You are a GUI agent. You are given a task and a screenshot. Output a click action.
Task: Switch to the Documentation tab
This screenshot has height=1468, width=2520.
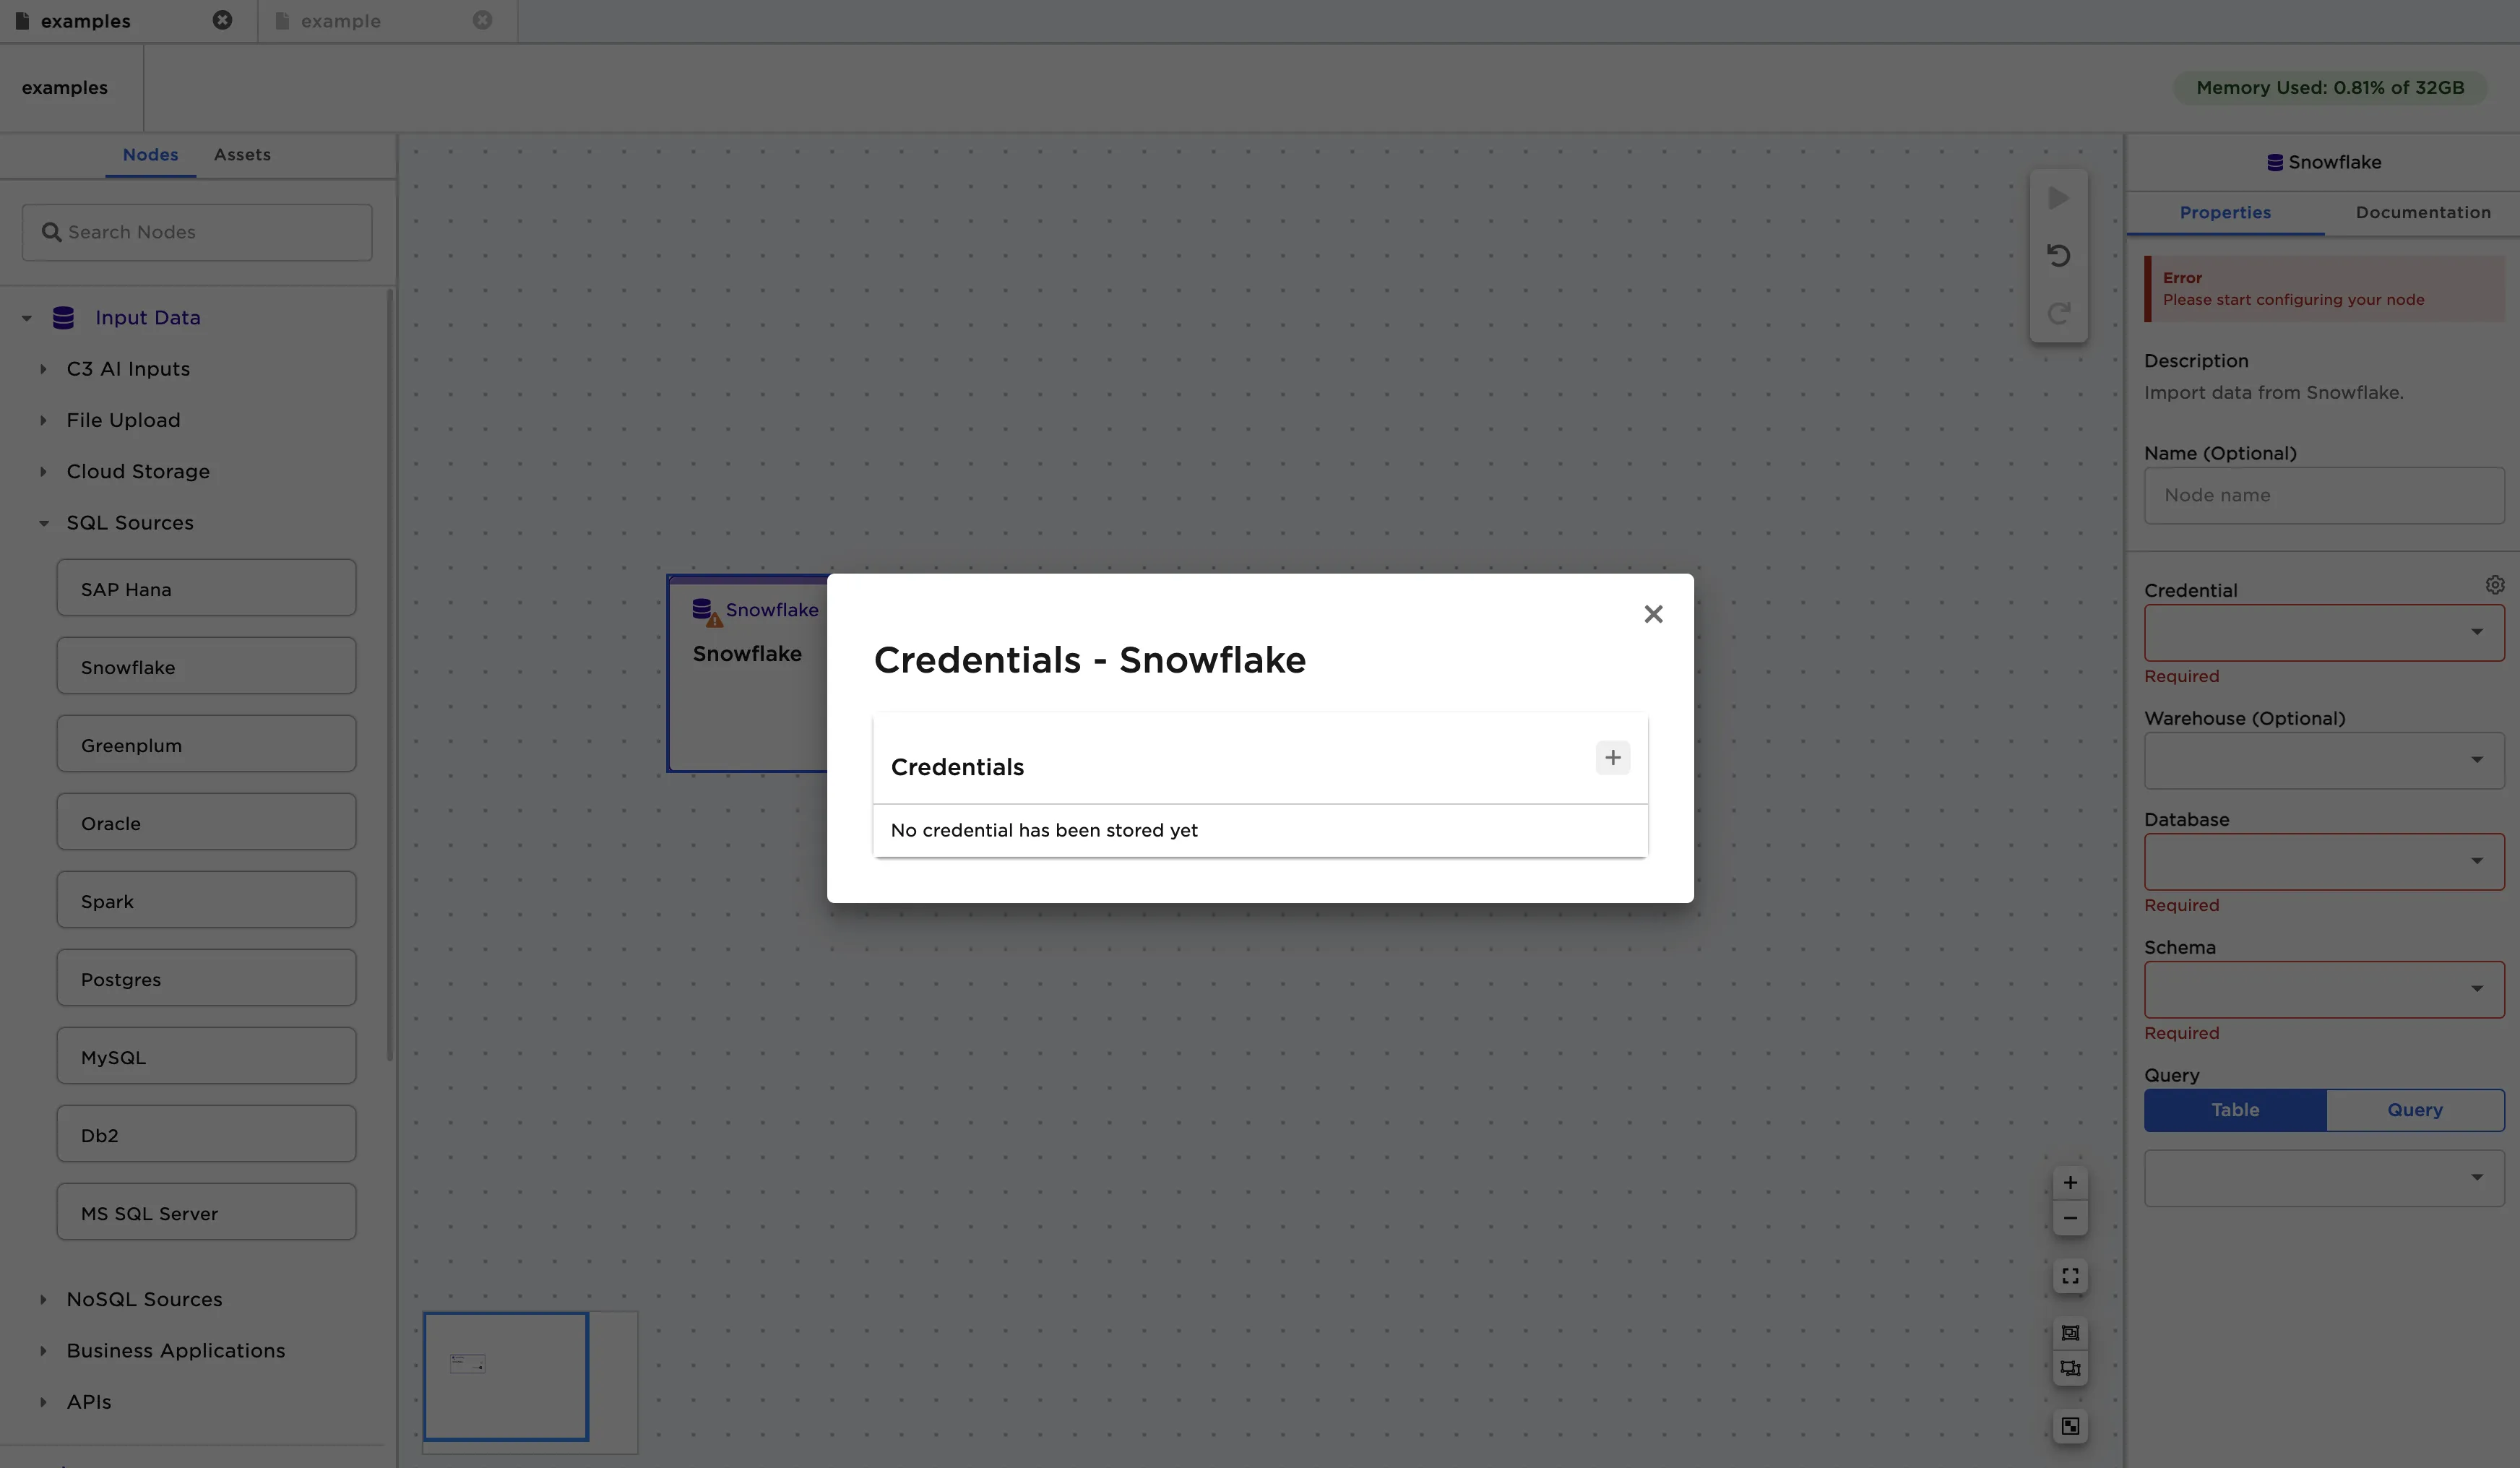(x=2424, y=212)
